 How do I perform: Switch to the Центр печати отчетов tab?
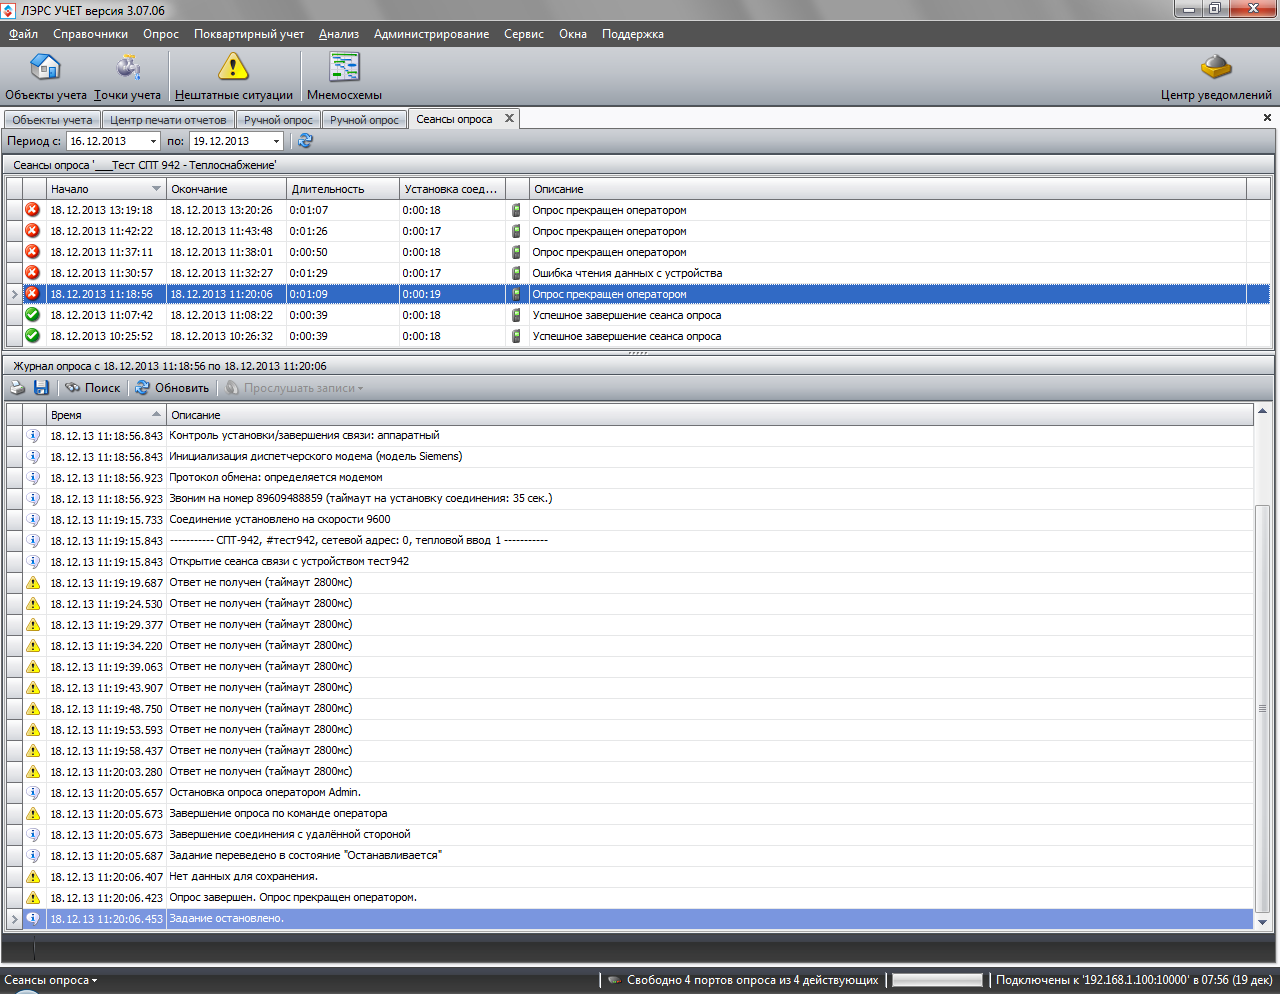click(x=168, y=120)
